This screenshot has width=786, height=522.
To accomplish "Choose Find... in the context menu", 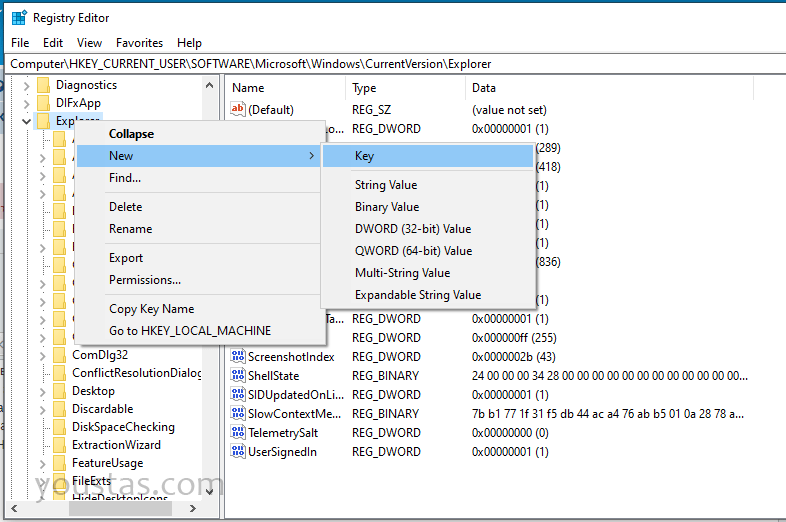I will click(198, 178).
